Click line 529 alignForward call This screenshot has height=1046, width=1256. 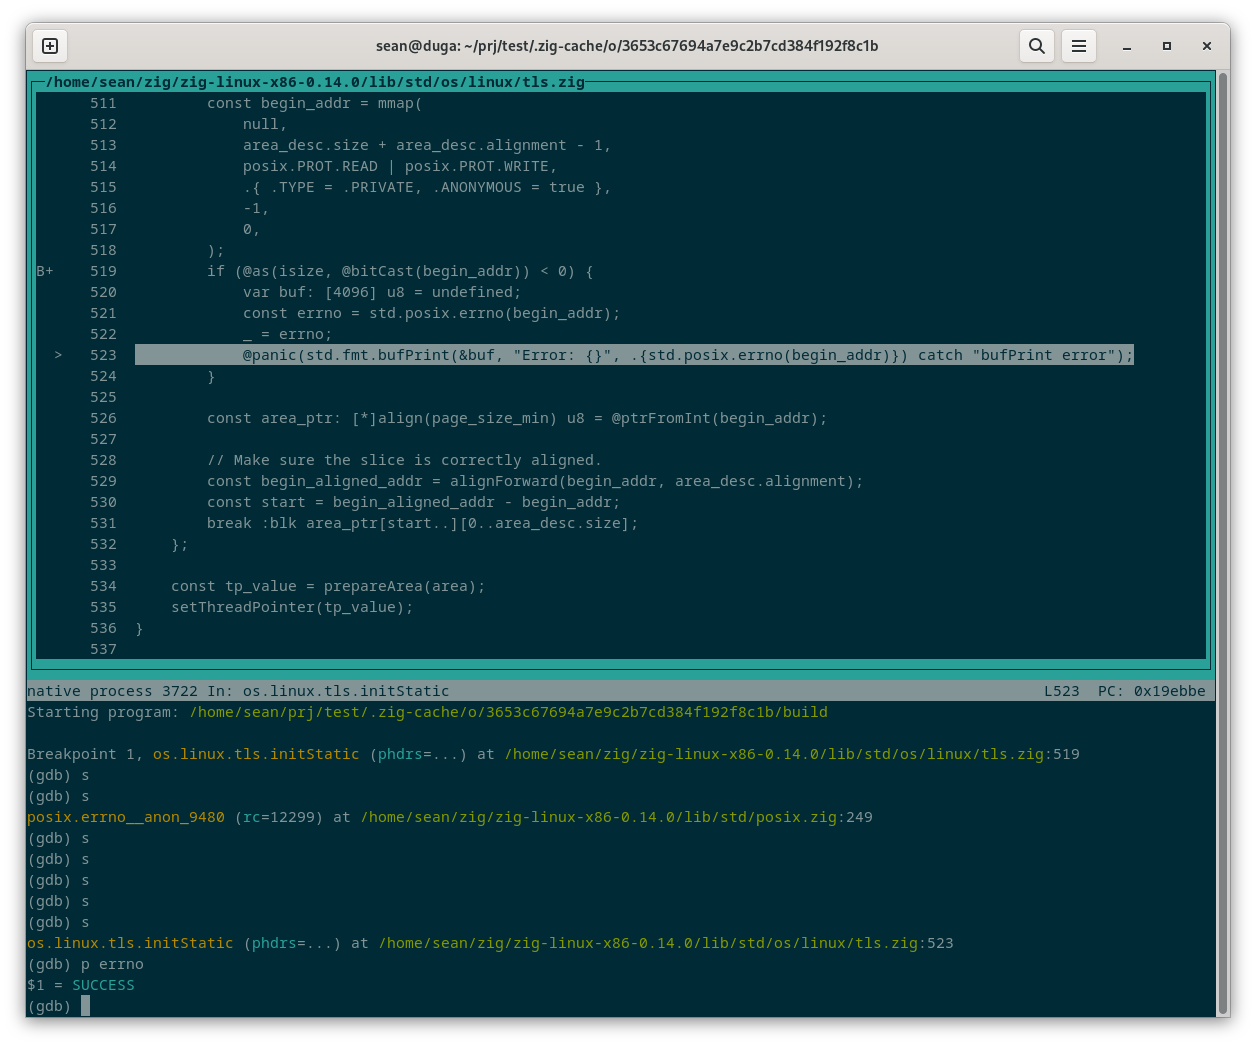tap(535, 481)
